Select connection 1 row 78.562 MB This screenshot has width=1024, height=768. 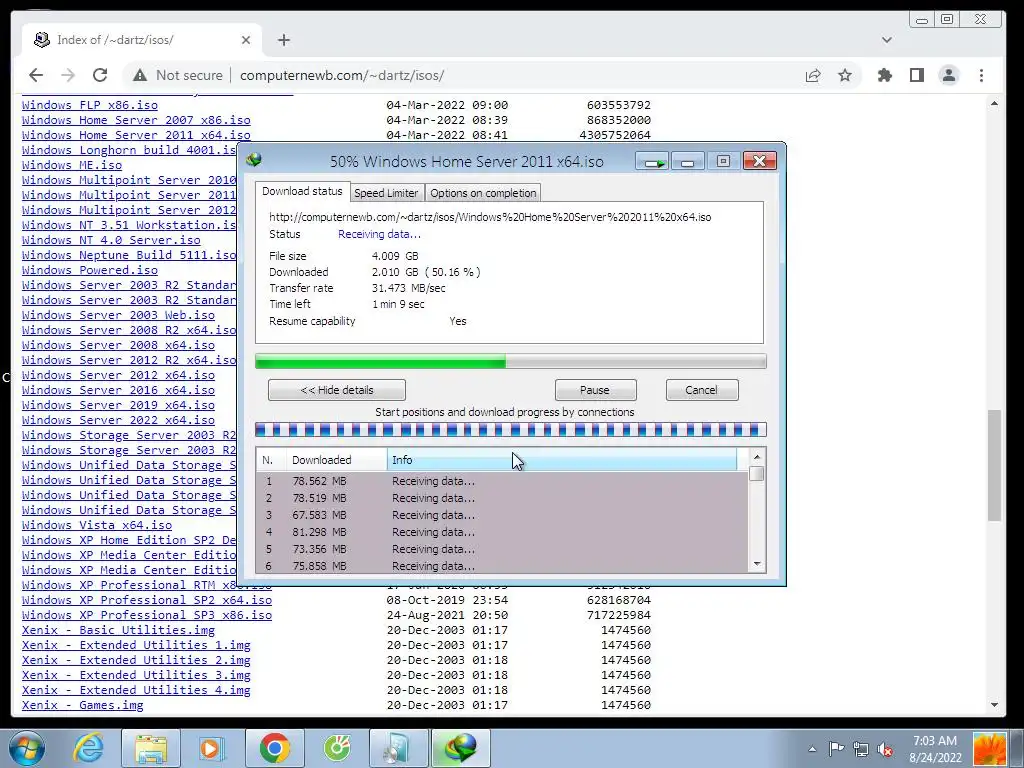click(502, 481)
